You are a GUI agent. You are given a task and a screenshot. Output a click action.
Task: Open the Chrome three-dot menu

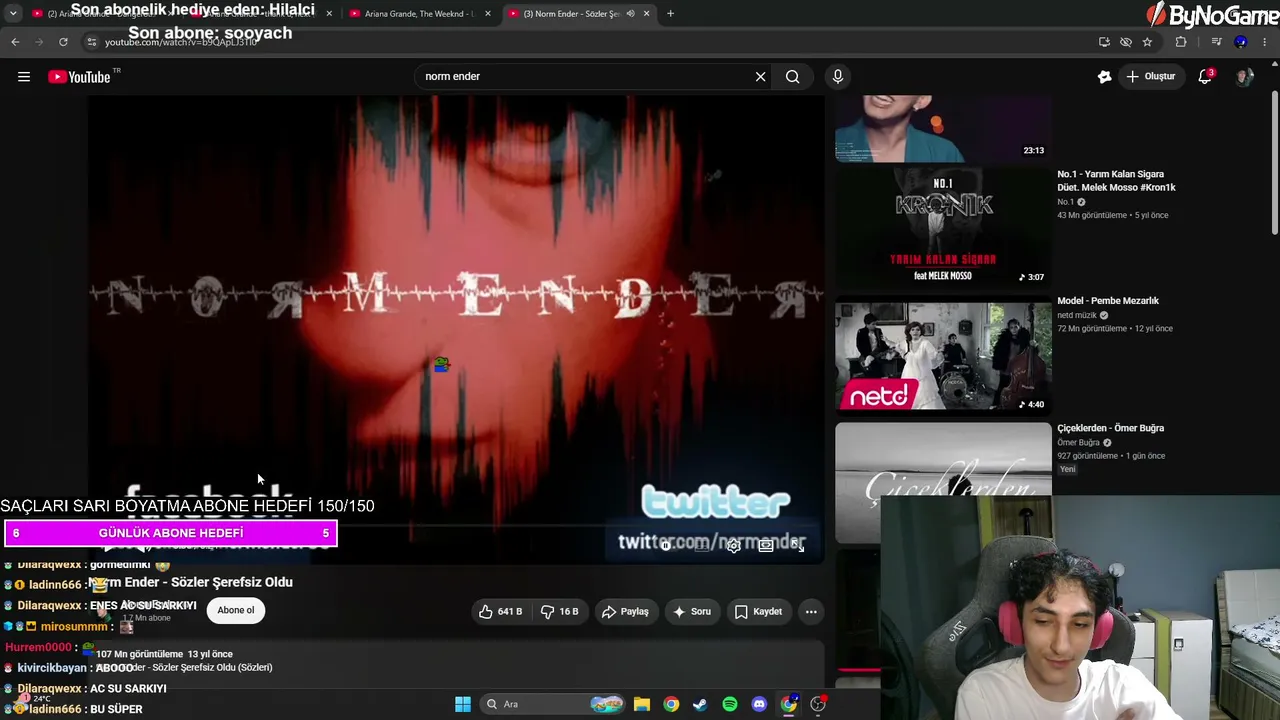click(1265, 42)
